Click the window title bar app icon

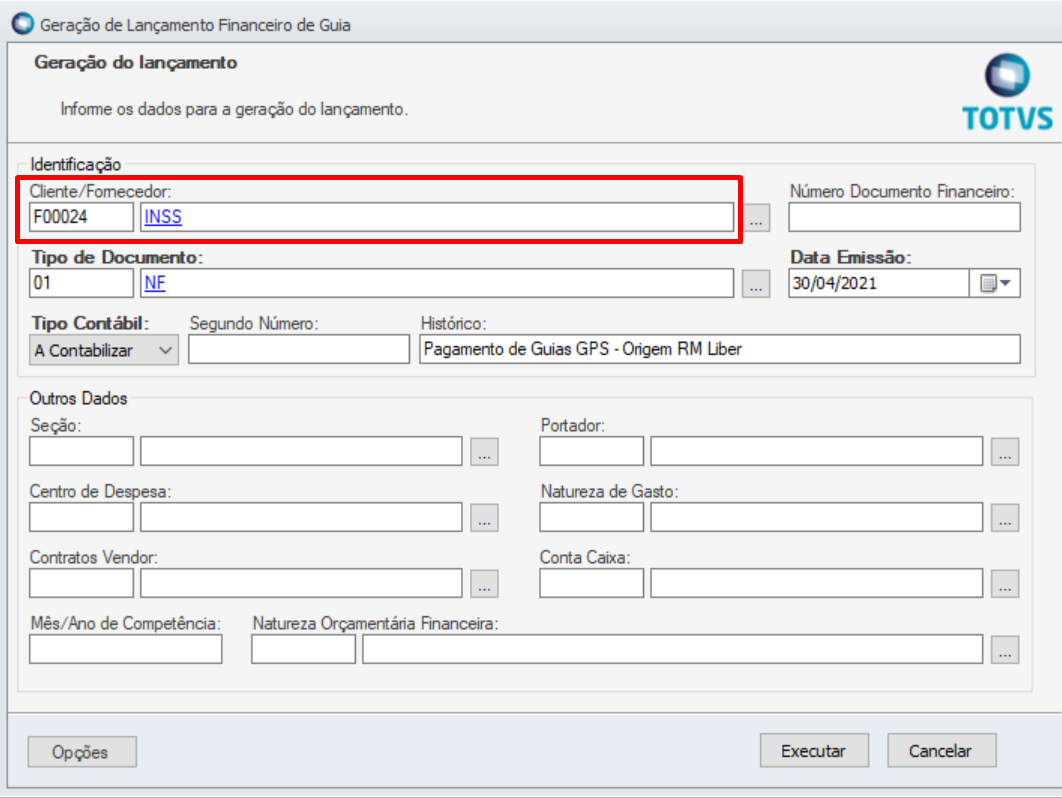22,24
